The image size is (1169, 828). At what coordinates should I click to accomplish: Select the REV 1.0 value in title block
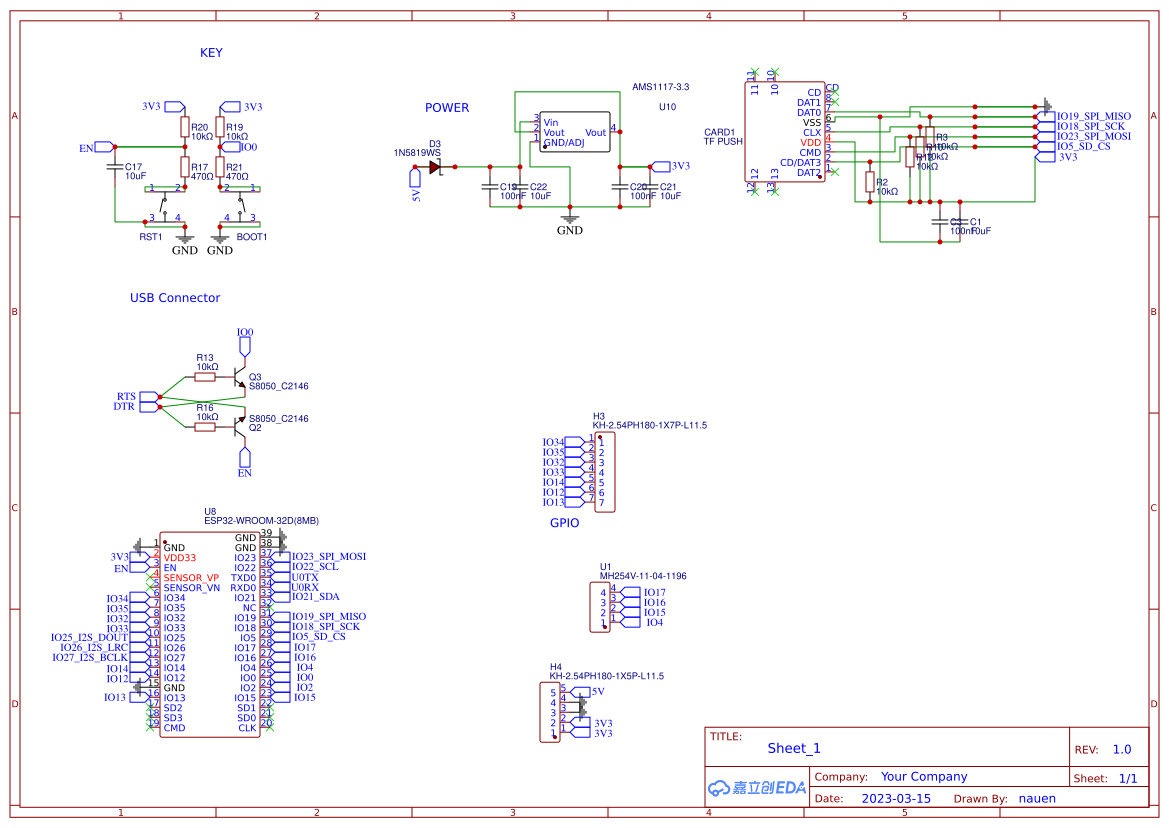tap(1120, 748)
